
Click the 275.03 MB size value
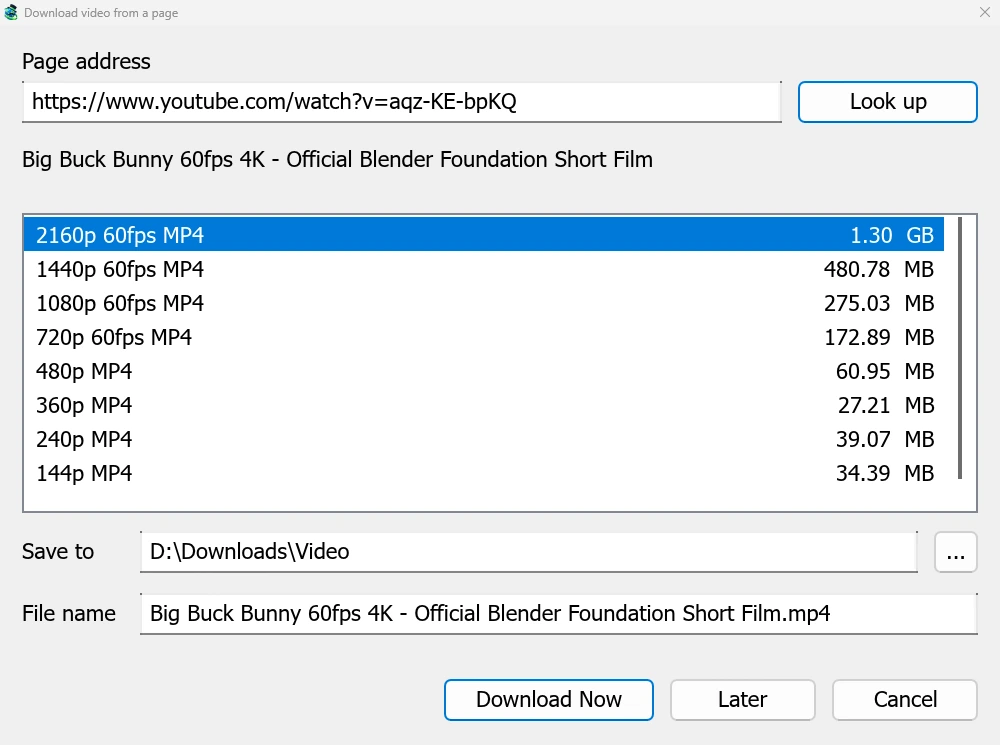point(878,303)
